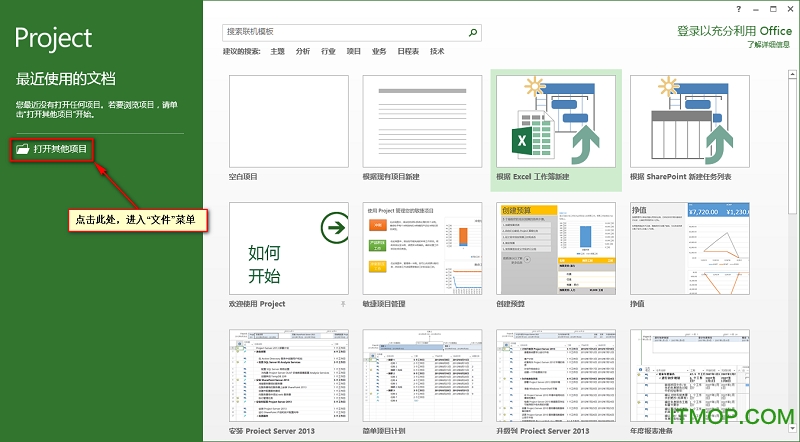The image size is (800, 442).
Task: Click the 敏捷项目管理 label text
Action: 384,304
